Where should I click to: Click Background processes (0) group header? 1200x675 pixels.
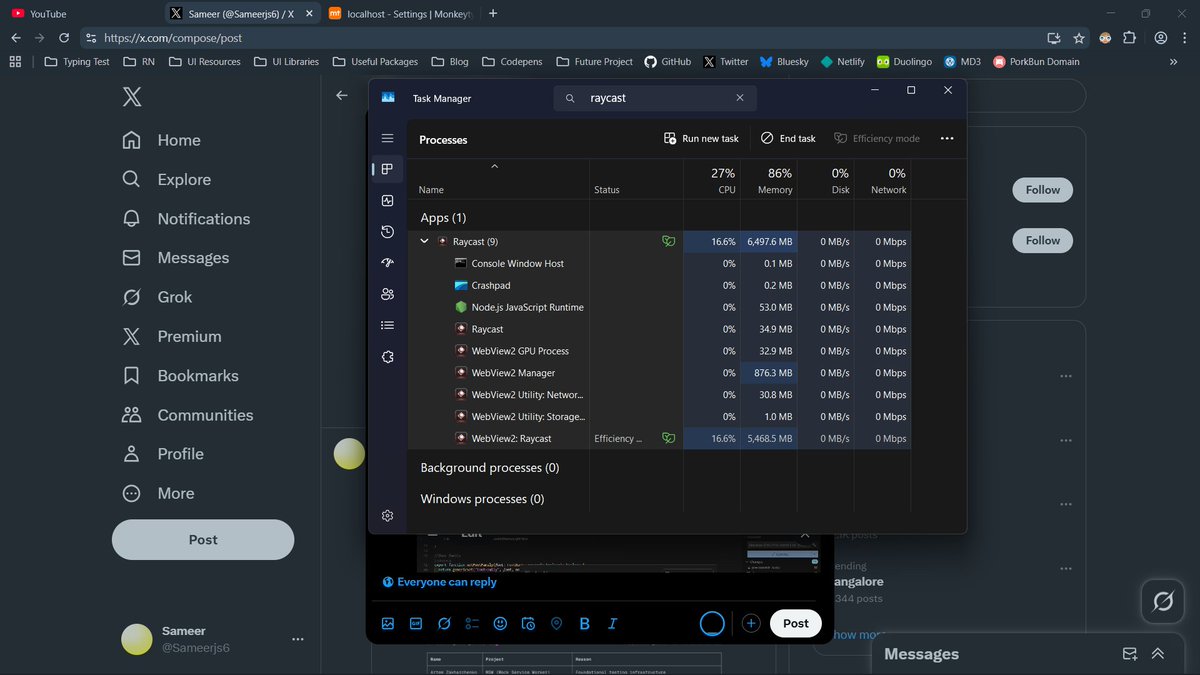click(x=490, y=467)
